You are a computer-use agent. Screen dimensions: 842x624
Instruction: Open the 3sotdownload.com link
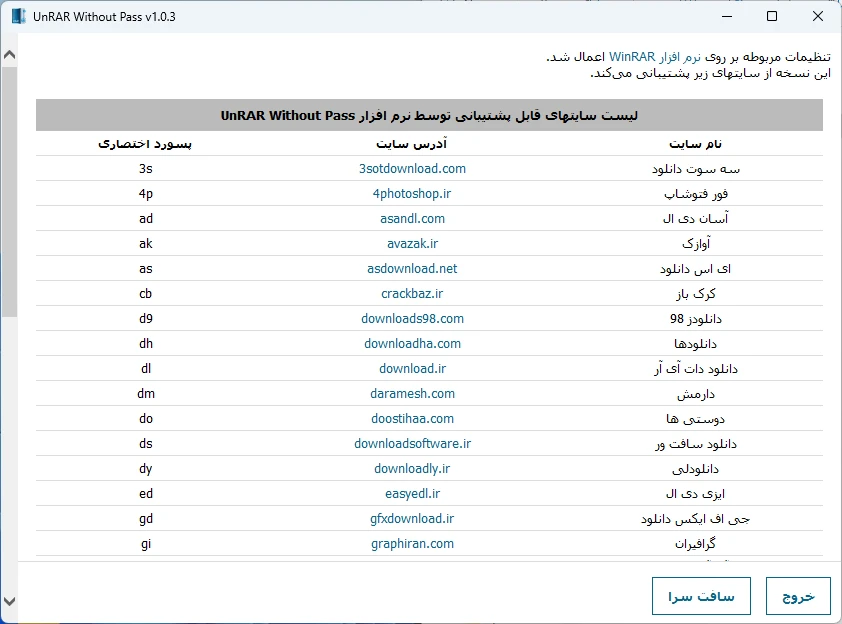[x=412, y=169]
